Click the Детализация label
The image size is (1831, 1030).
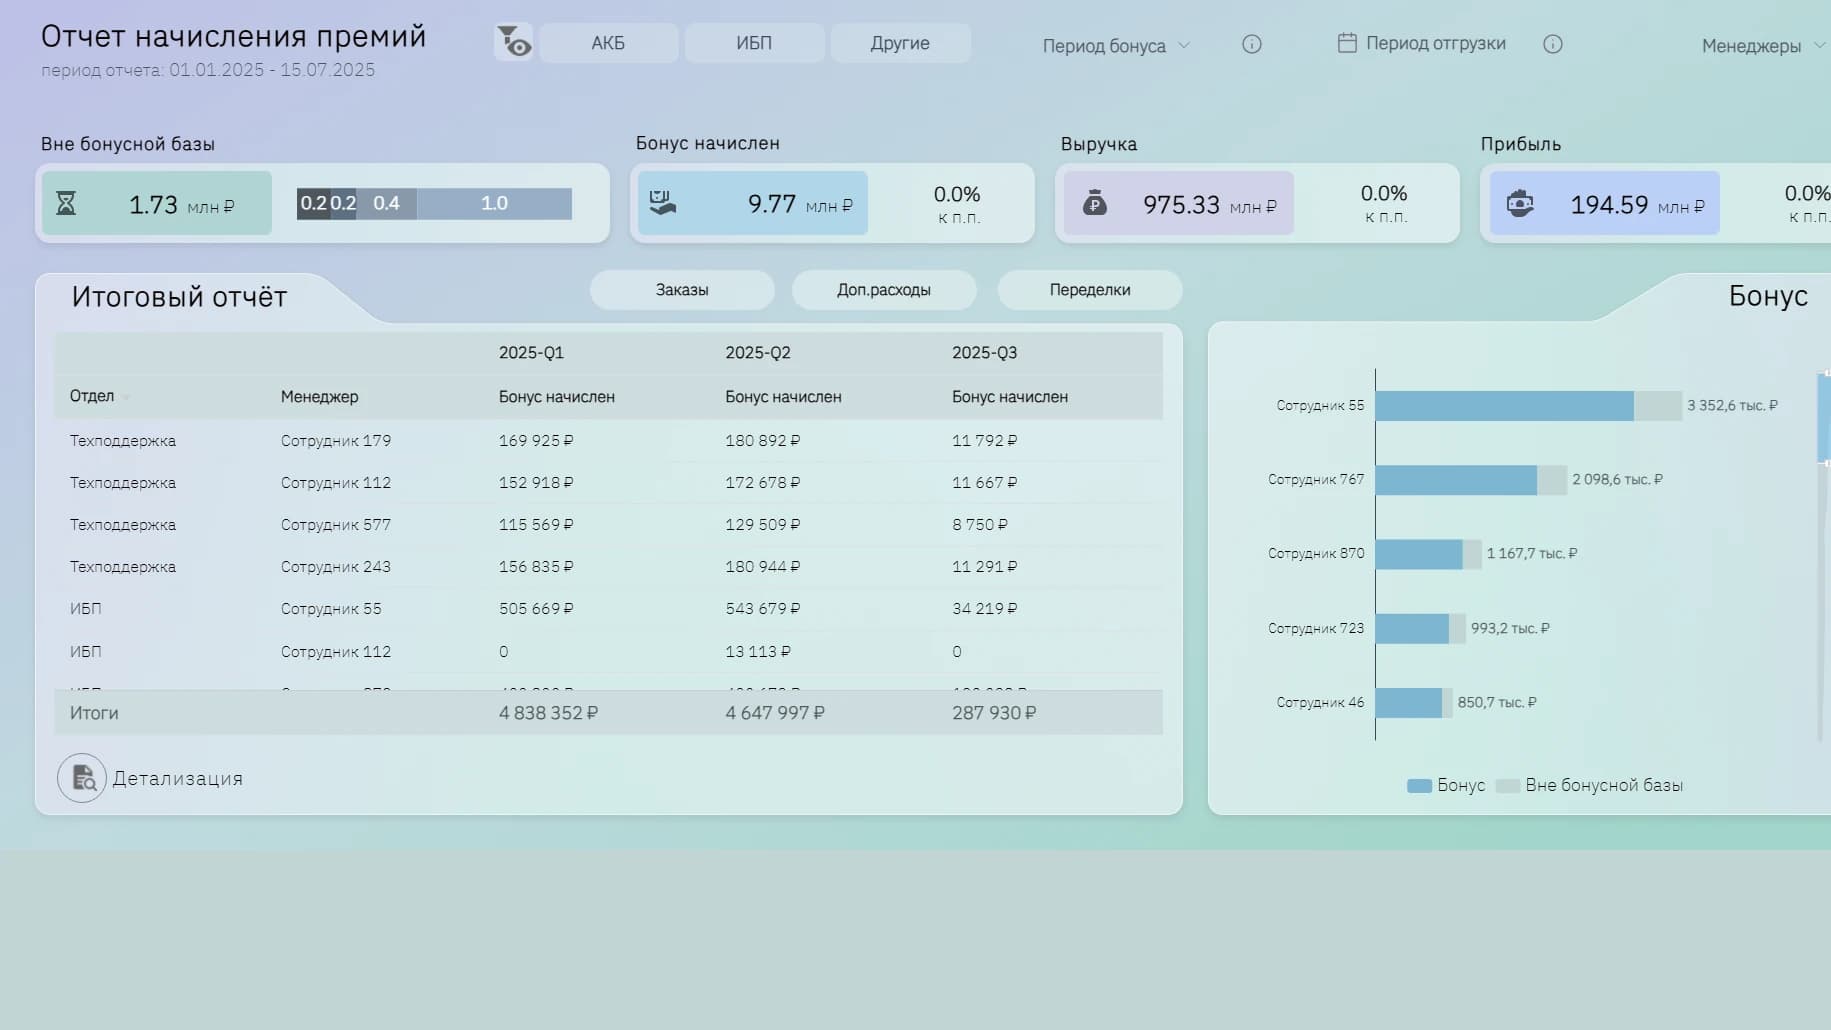click(x=178, y=779)
